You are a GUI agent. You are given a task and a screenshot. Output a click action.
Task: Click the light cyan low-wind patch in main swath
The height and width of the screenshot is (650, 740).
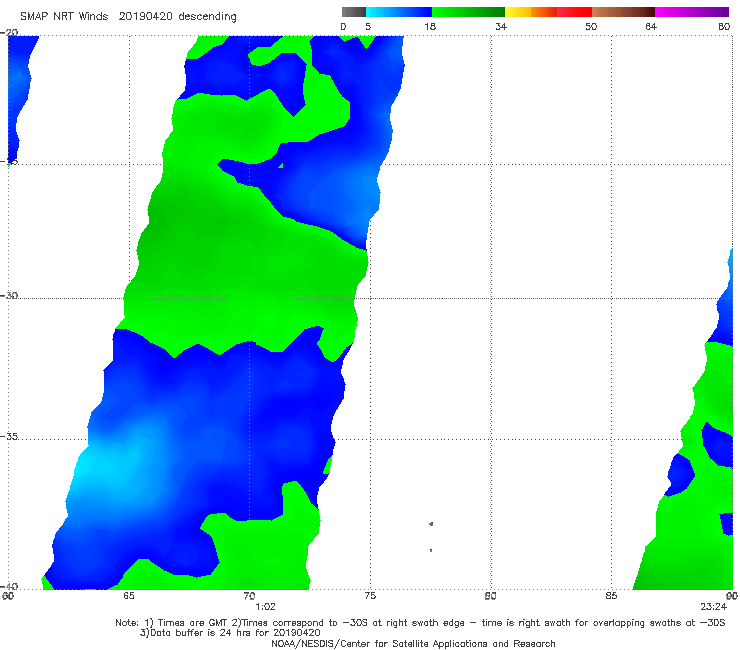[x=111, y=465]
